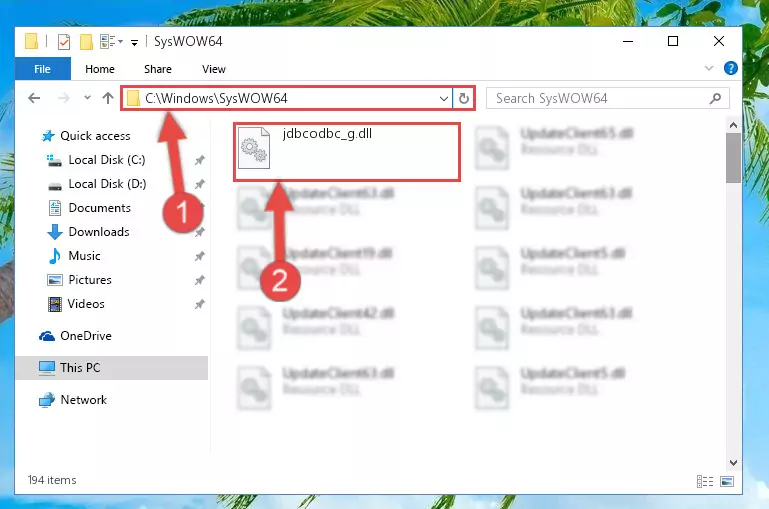The height and width of the screenshot is (509, 769).
Task: Open Pictures in the sidebar
Action: pos(90,280)
